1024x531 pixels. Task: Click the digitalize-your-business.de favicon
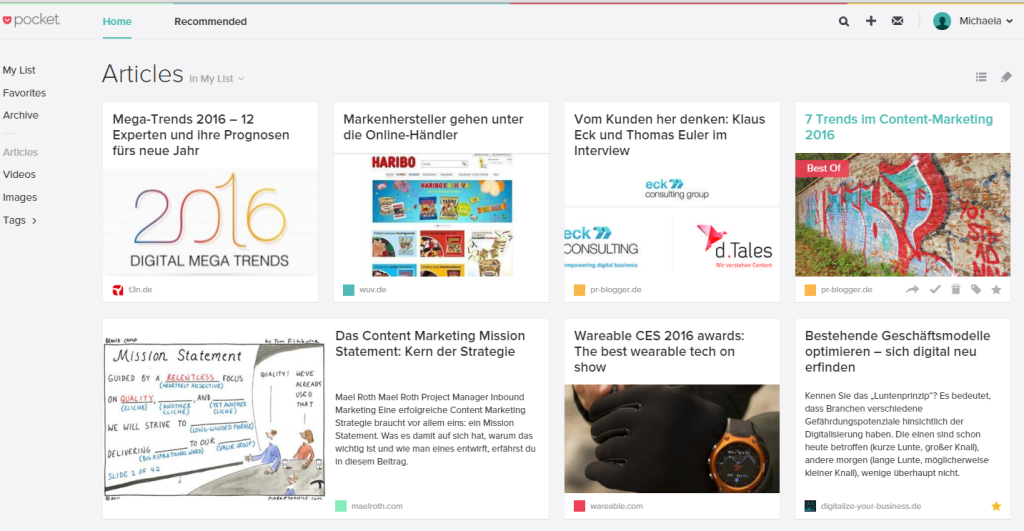pyautogui.click(x=810, y=506)
